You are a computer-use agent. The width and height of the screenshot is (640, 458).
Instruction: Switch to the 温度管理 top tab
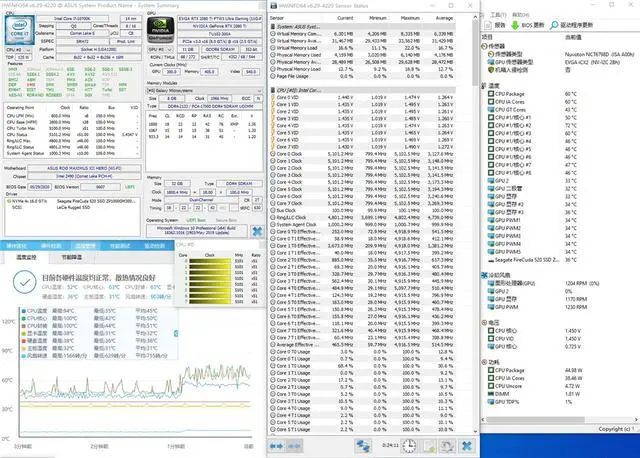85,246
